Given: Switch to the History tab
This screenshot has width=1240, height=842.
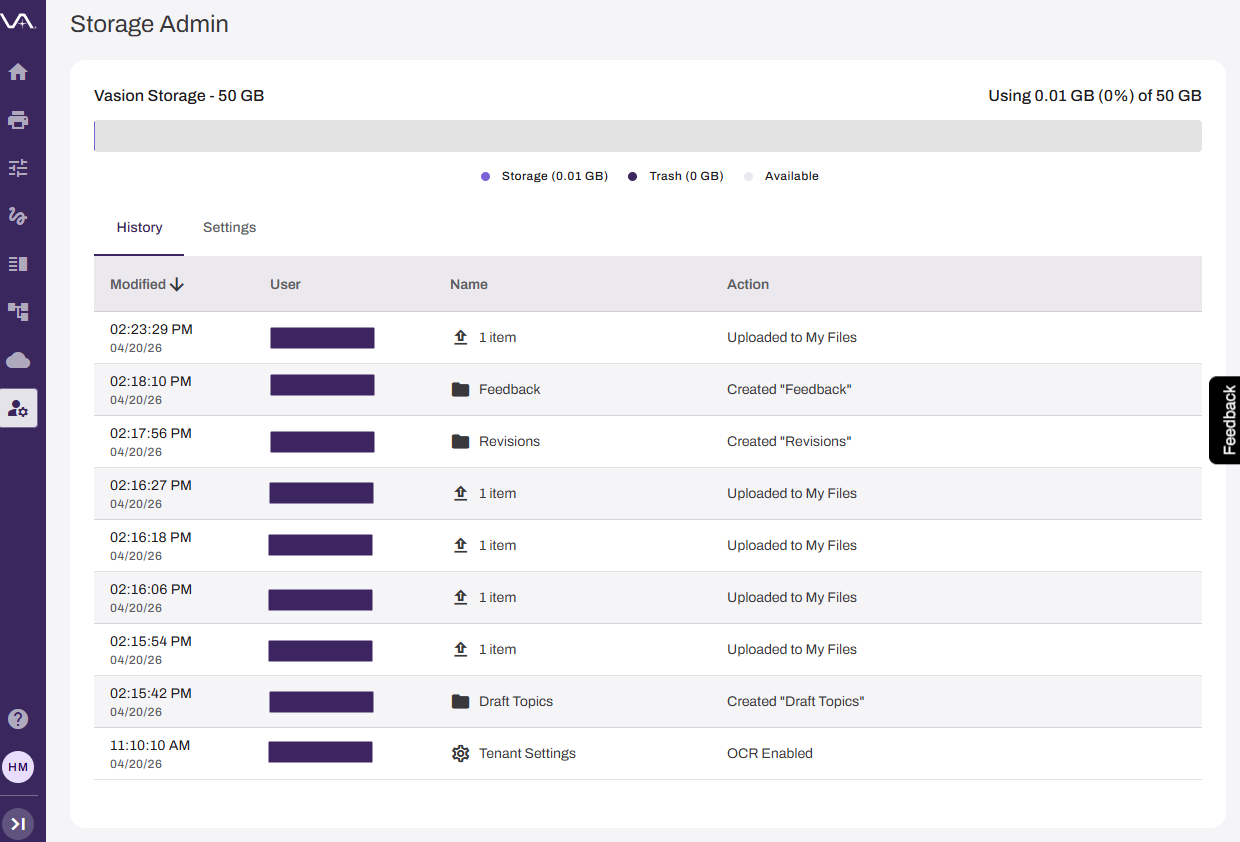Looking at the screenshot, I should [x=139, y=228].
